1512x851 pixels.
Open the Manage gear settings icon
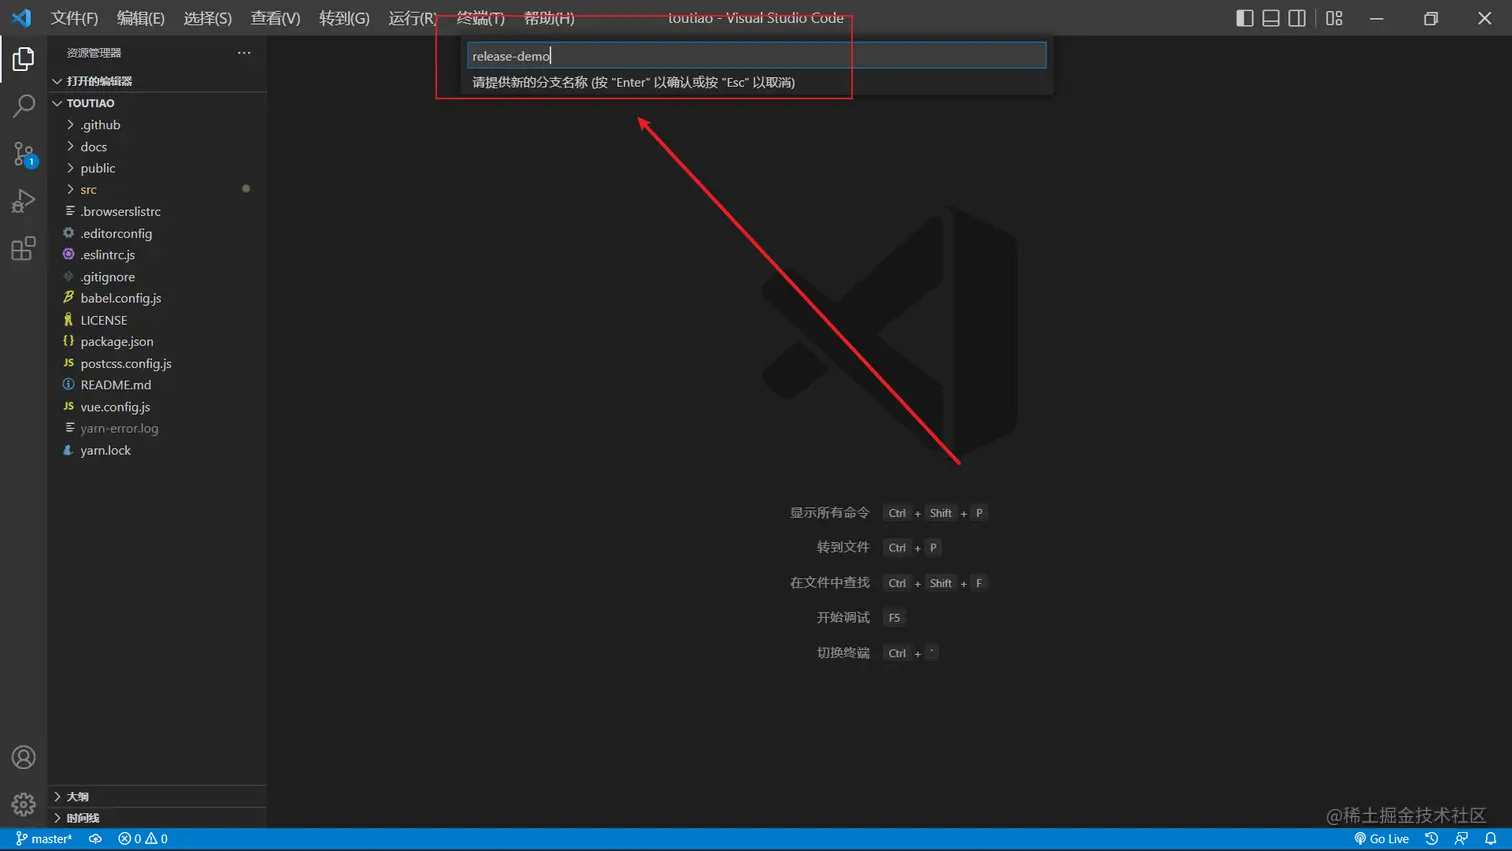click(23, 804)
